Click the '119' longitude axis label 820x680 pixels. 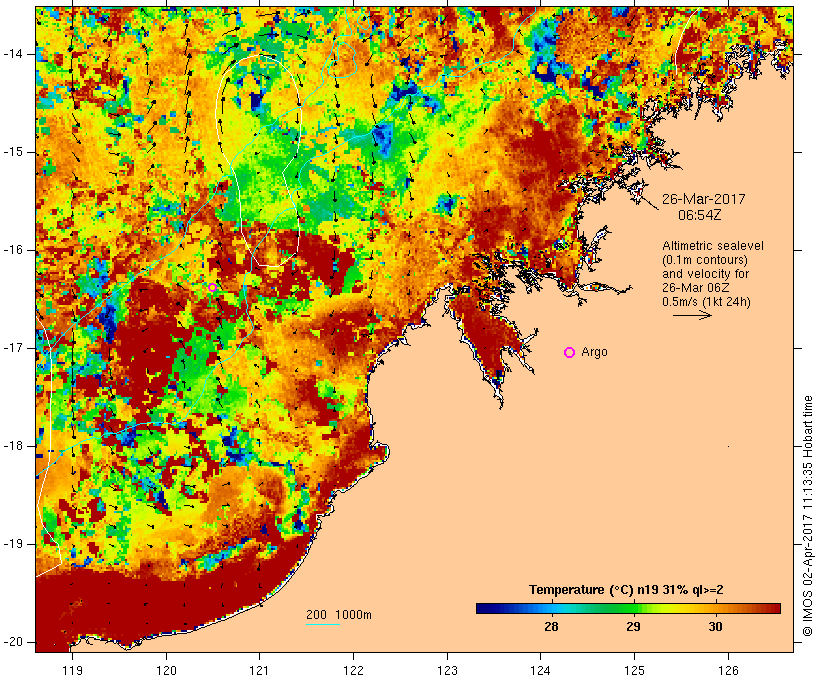[x=72, y=670]
